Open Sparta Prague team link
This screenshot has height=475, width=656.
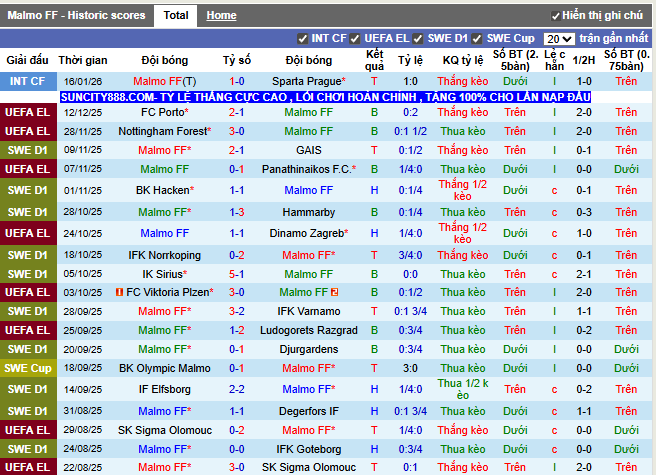click(x=309, y=81)
